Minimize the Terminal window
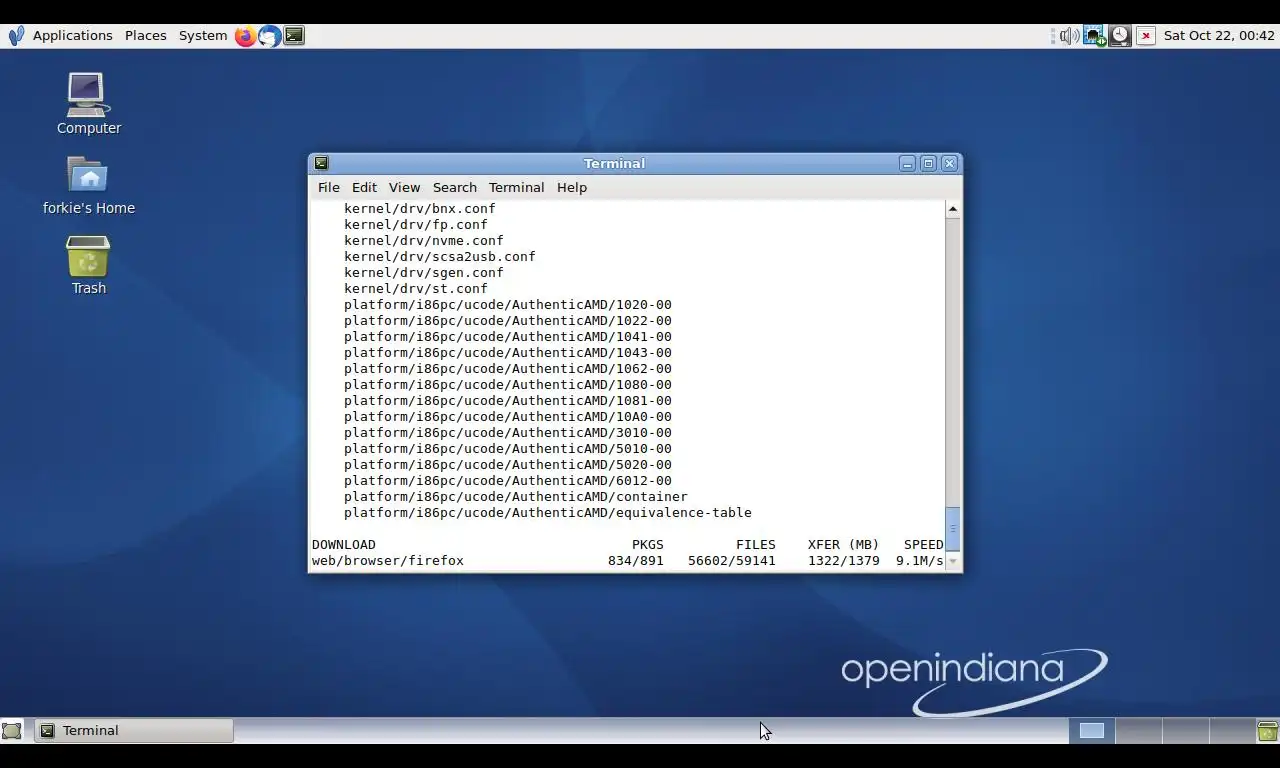This screenshot has height=768, width=1280. [x=907, y=163]
